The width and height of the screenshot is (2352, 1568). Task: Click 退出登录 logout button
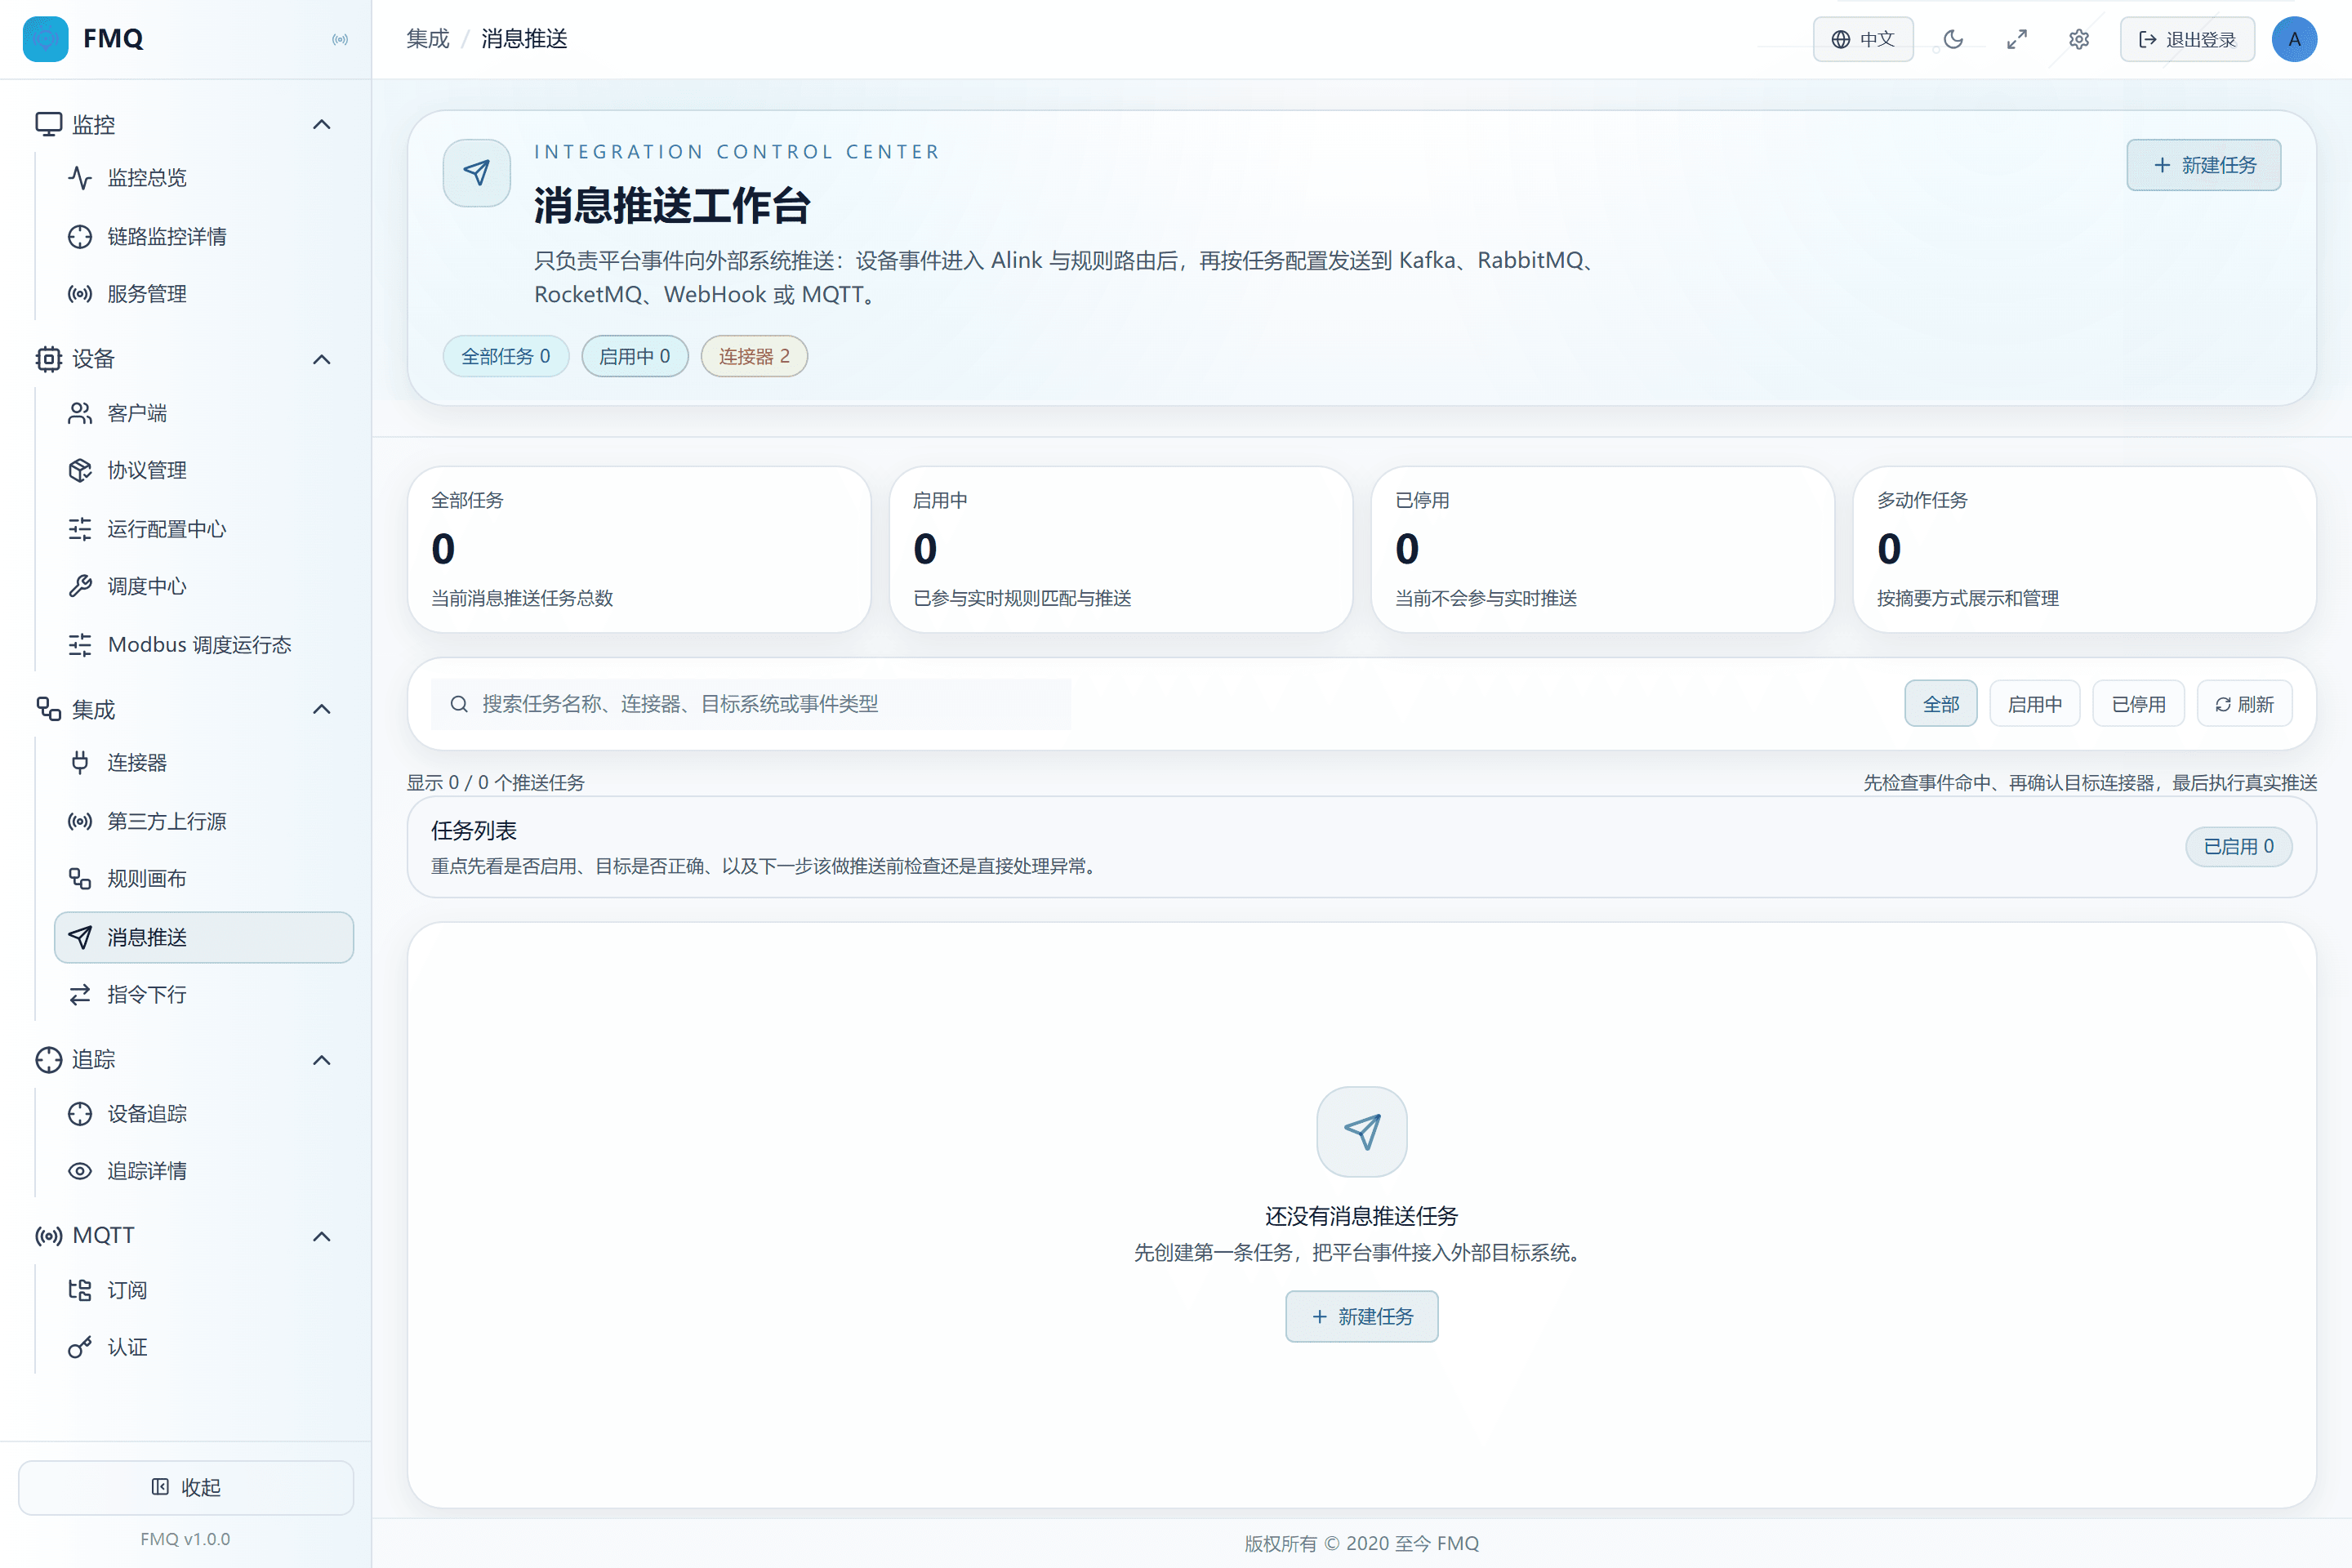click(2187, 39)
